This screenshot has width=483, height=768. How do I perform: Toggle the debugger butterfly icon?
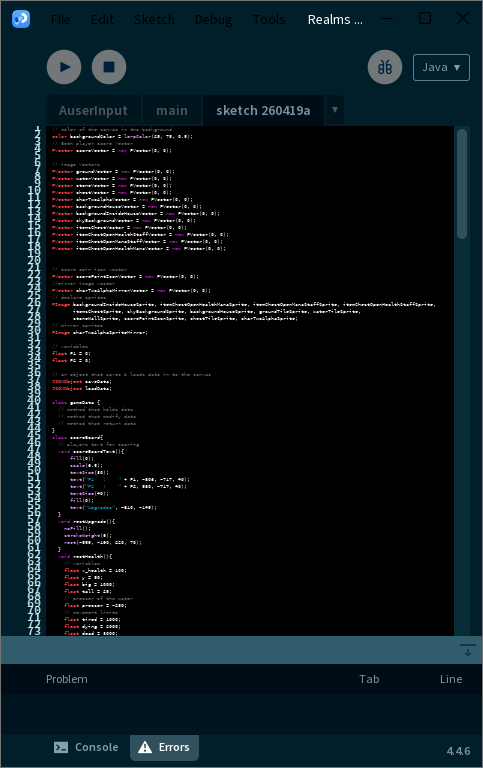pyautogui.click(x=385, y=67)
